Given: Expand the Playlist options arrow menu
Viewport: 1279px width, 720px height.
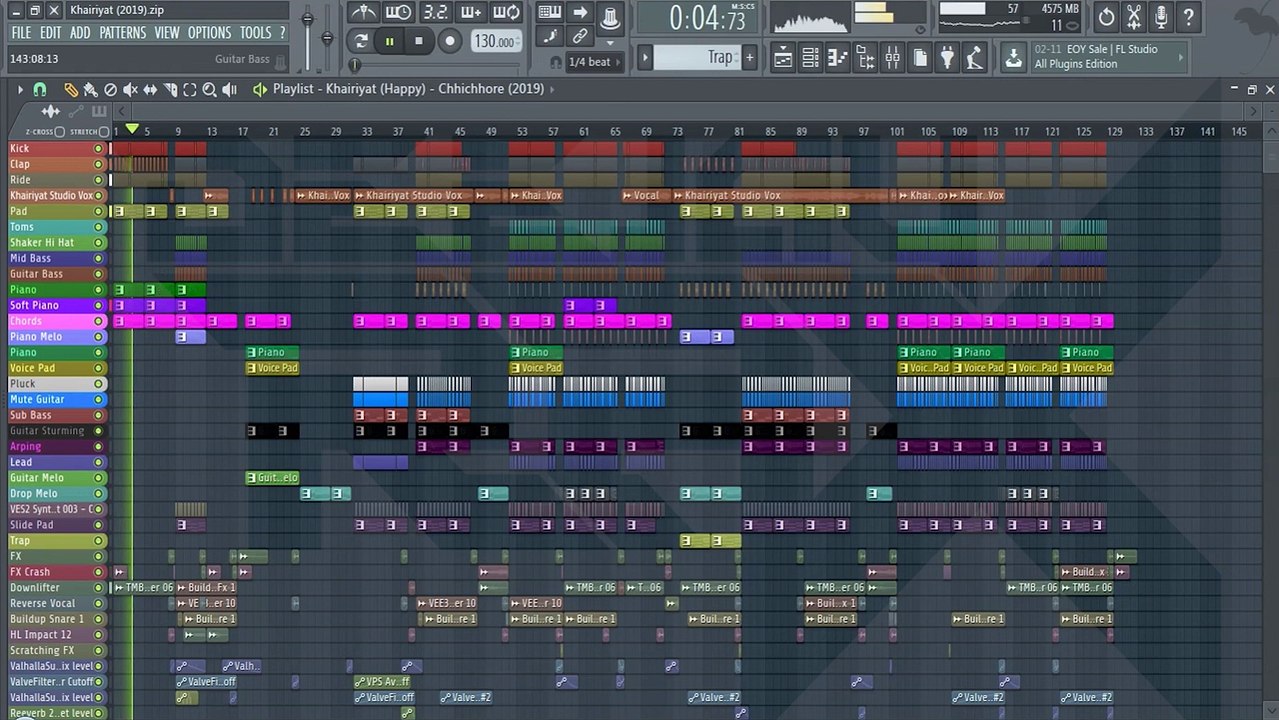Looking at the screenshot, I should coord(20,89).
